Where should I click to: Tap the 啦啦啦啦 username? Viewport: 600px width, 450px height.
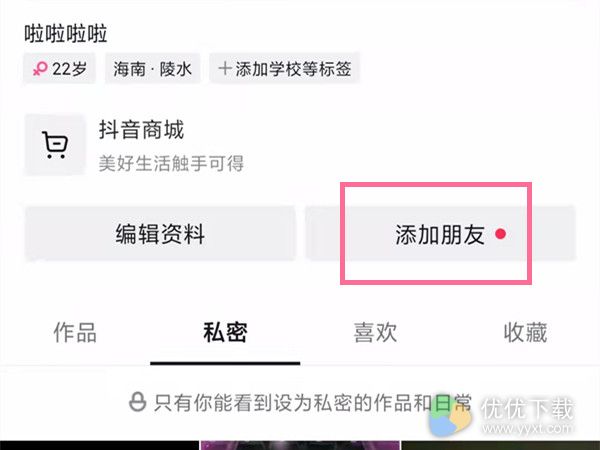point(66,34)
